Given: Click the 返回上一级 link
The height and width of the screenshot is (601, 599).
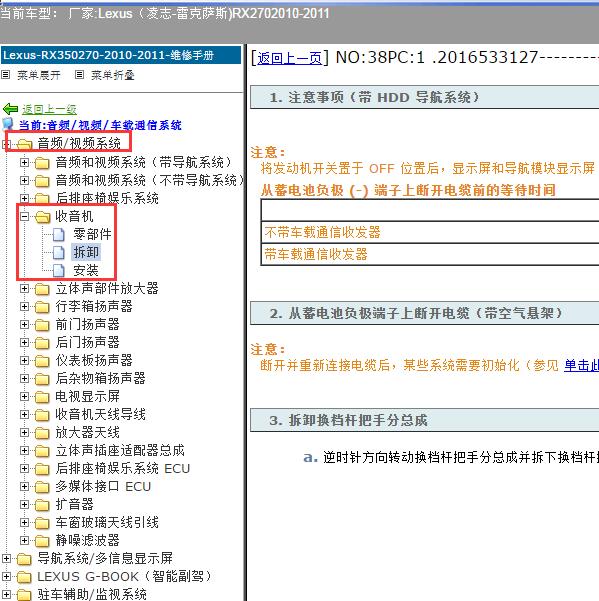Looking at the screenshot, I should 49,110.
